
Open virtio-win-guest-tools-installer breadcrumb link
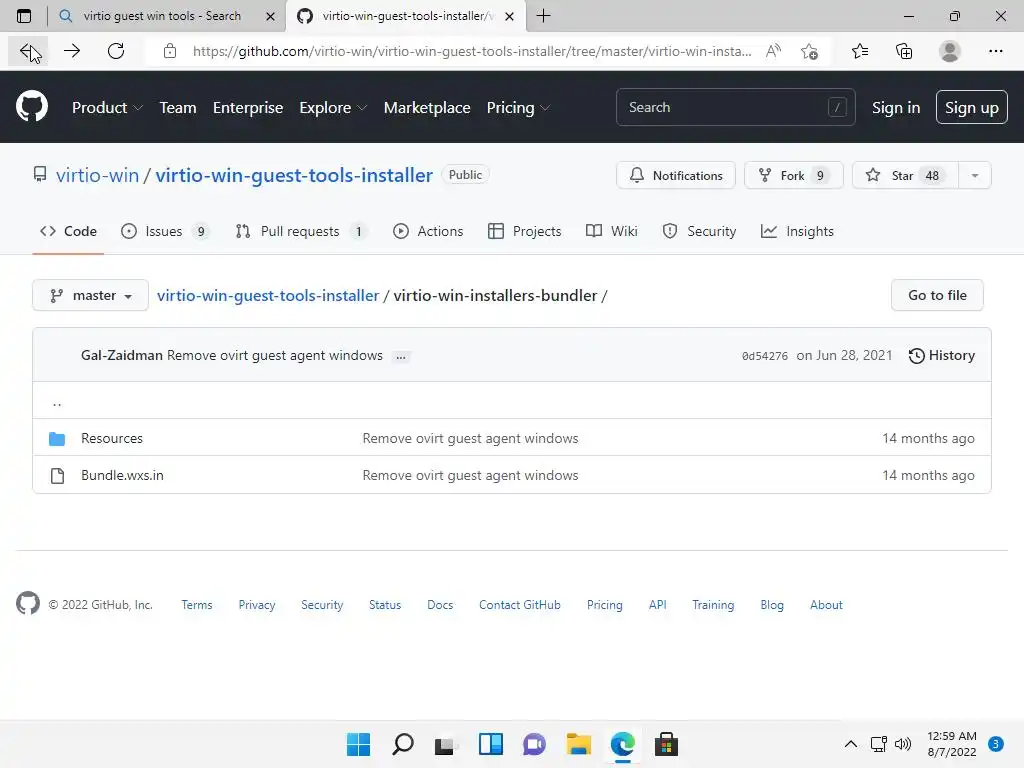click(268, 295)
